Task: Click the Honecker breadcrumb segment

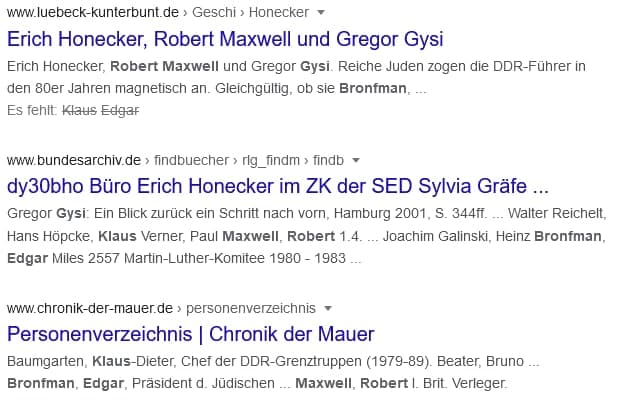Action: pos(279,12)
